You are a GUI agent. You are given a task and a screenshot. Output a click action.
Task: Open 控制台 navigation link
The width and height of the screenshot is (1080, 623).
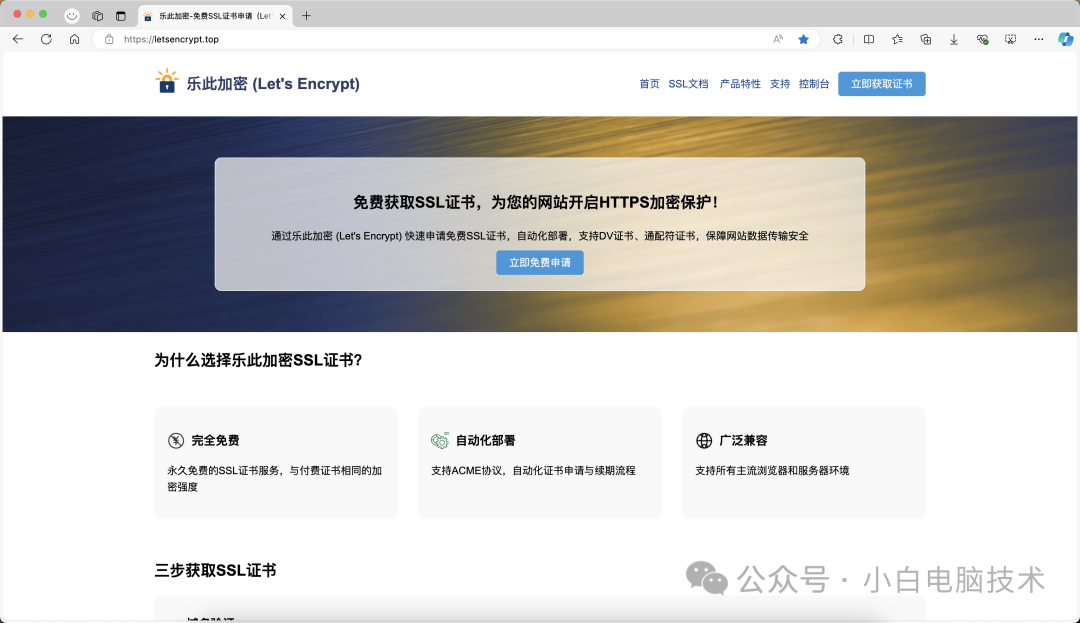(813, 84)
